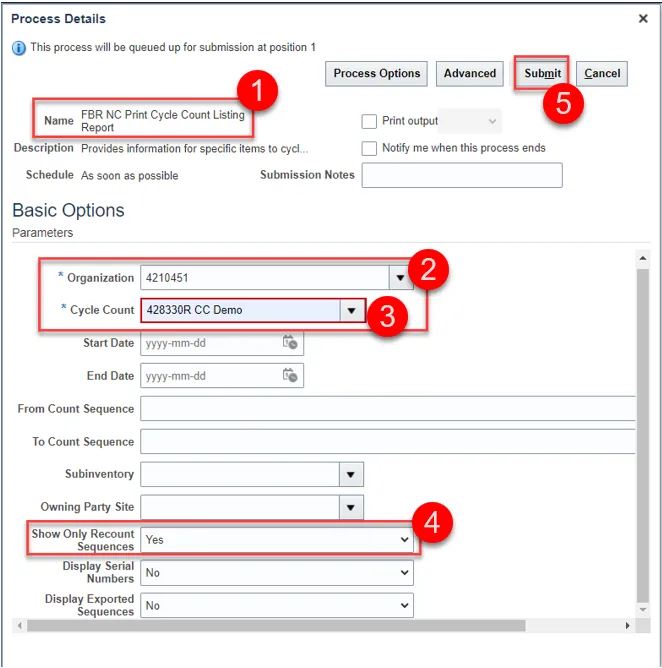Screen dimensions: 662x668
Task: Click the horizontal scrollbar thumb
Action: [276, 625]
